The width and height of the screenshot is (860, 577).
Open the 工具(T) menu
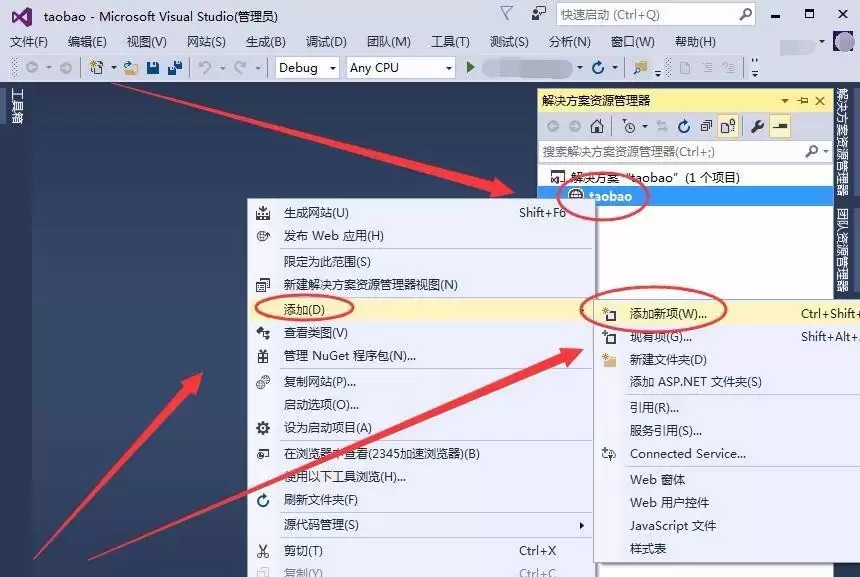click(451, 41)
